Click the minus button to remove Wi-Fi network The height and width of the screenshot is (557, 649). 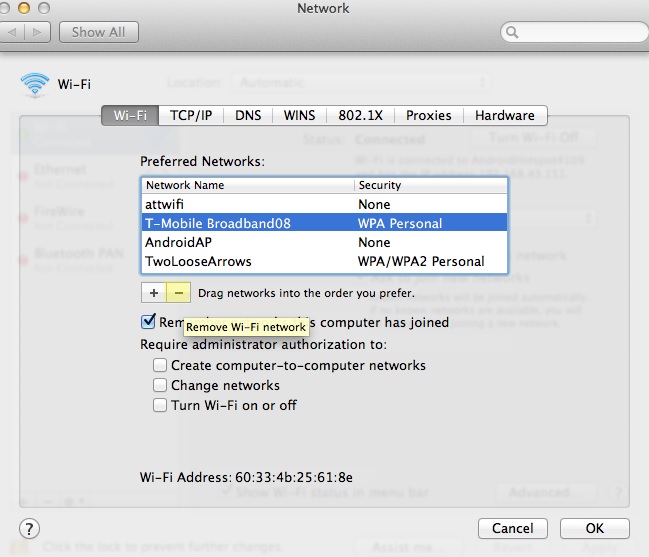(x=178, y=293)
